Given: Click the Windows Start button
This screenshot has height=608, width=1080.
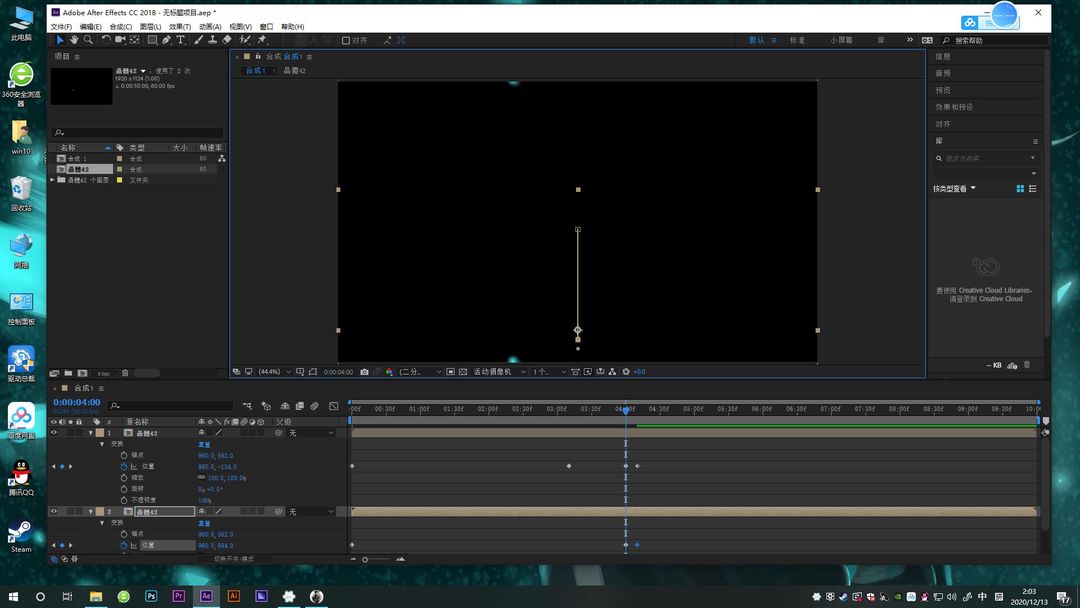Looking at the screenshot, I should click(13, 596).
